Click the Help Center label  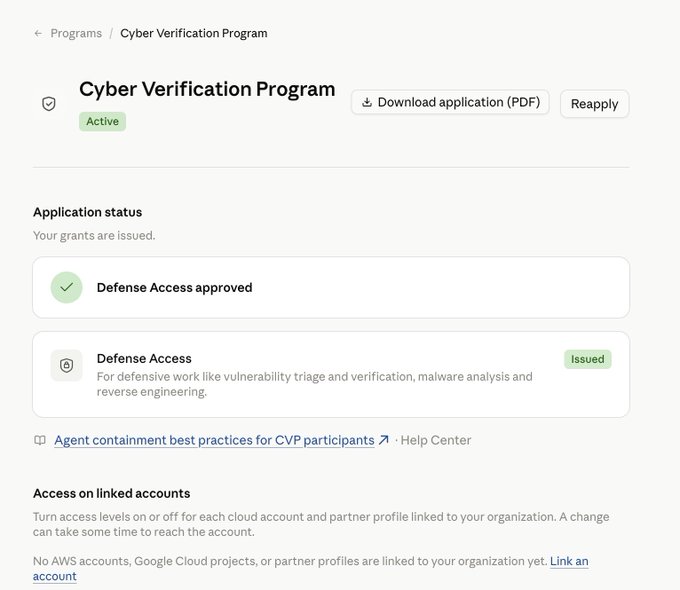coord(435,440)
